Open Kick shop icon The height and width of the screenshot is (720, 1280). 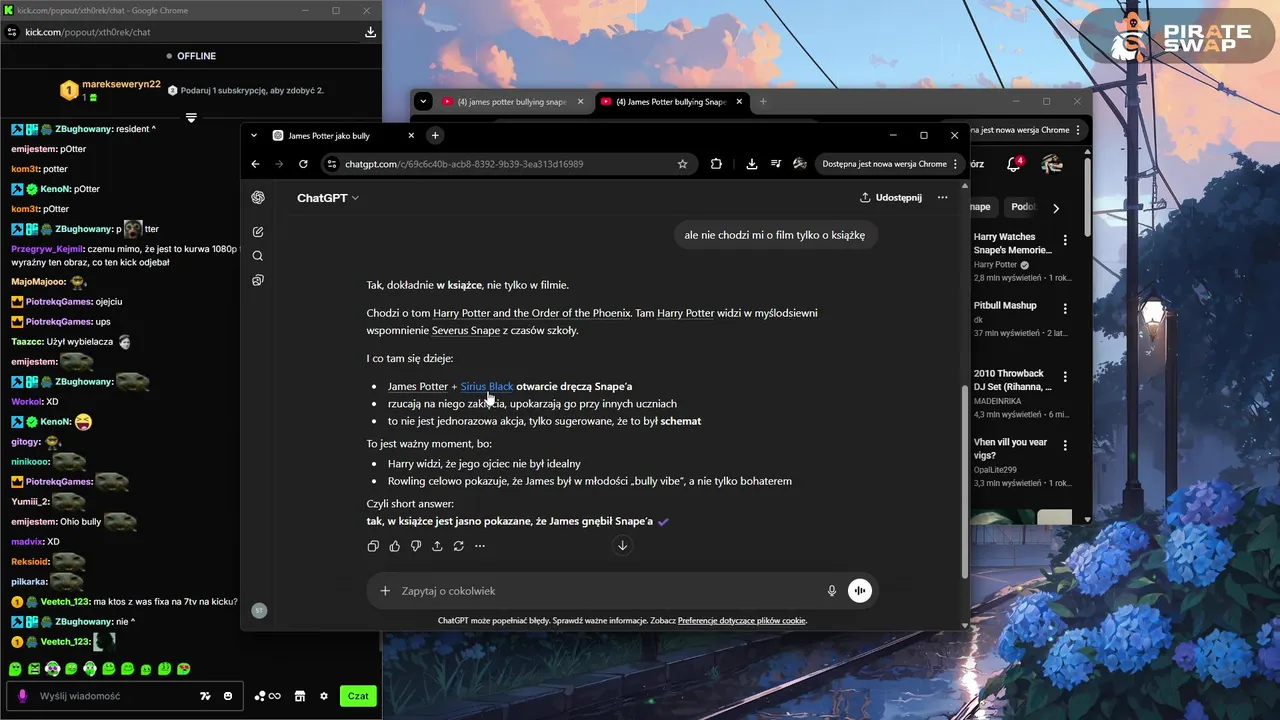pyautogui.click(x=299, y=696)
